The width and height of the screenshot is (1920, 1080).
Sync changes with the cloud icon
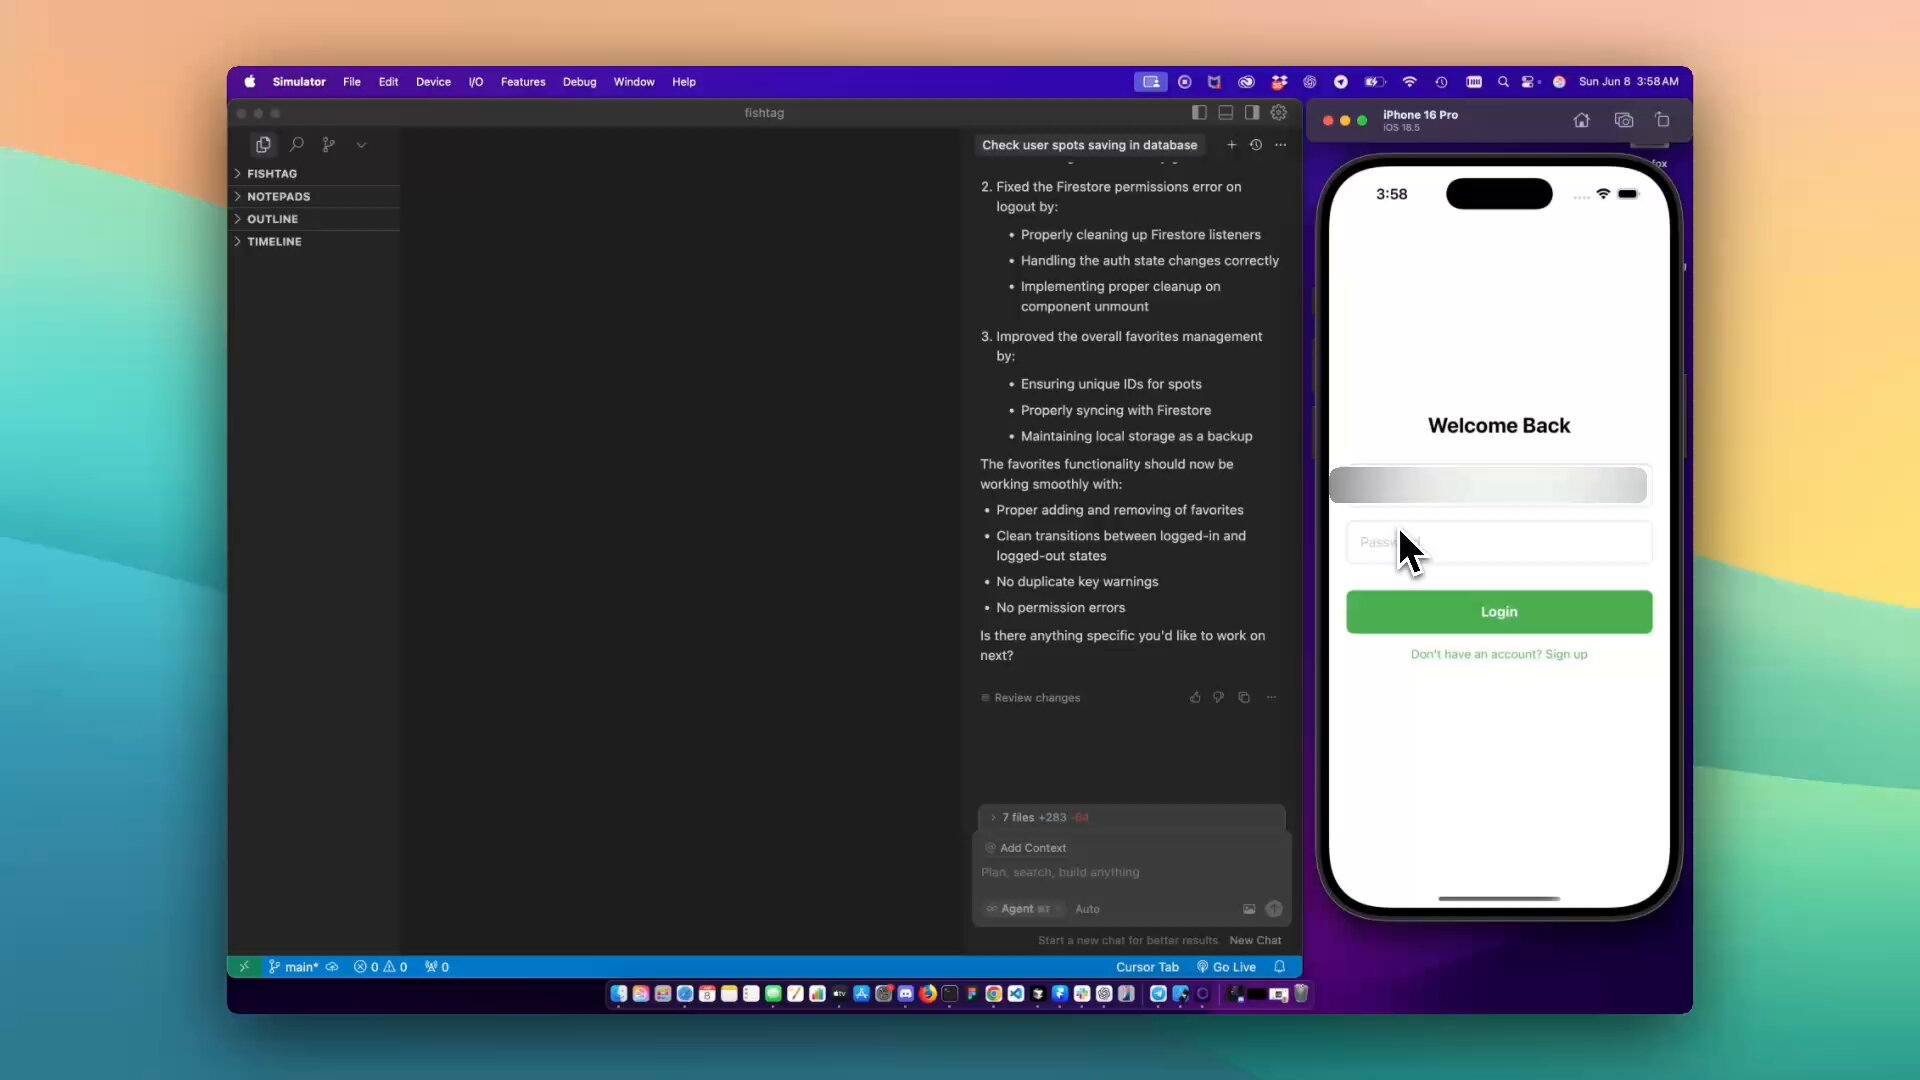pos(332,967)
